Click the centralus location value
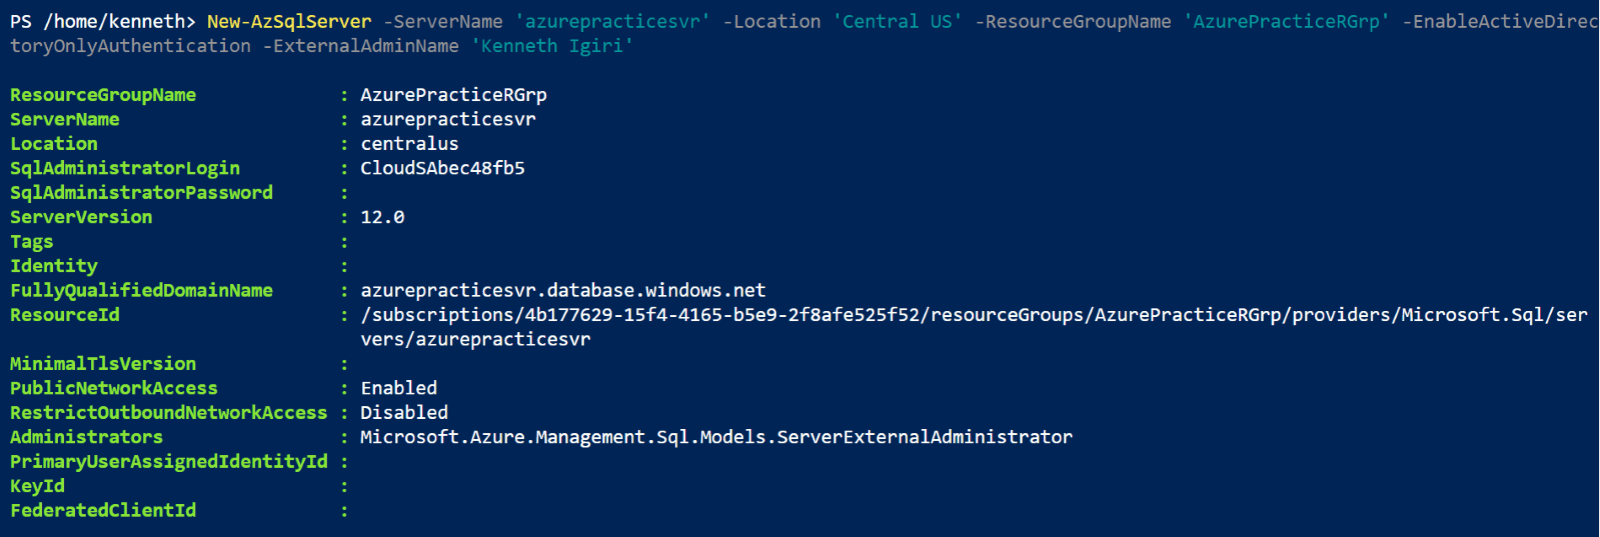Viewport: 1600px width, 537px height. point(409,144)
